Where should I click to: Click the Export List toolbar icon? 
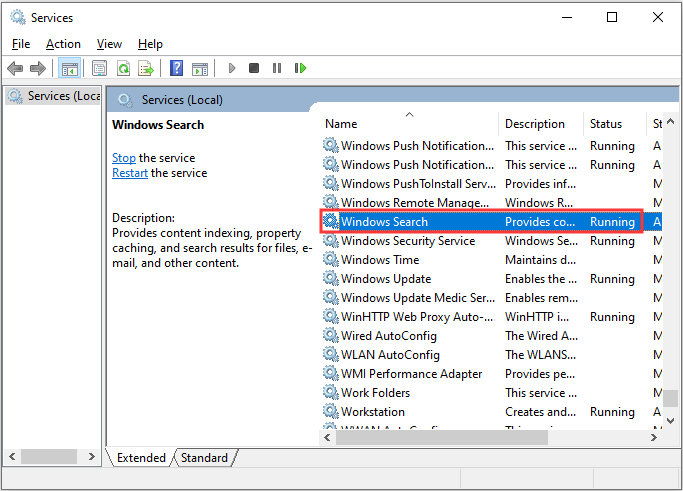pyautogui.click(x=146, y=68)
